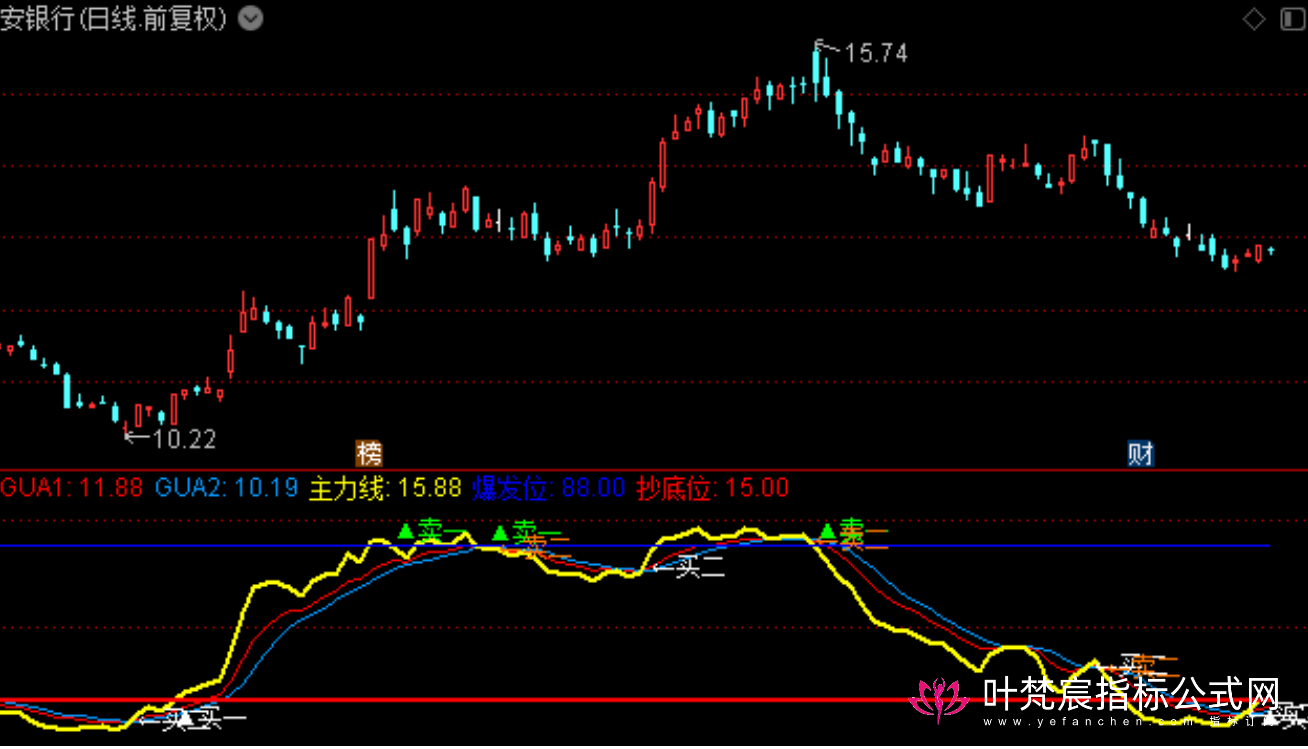Open the 榜 ranking badge on the chart

[369, 453]
